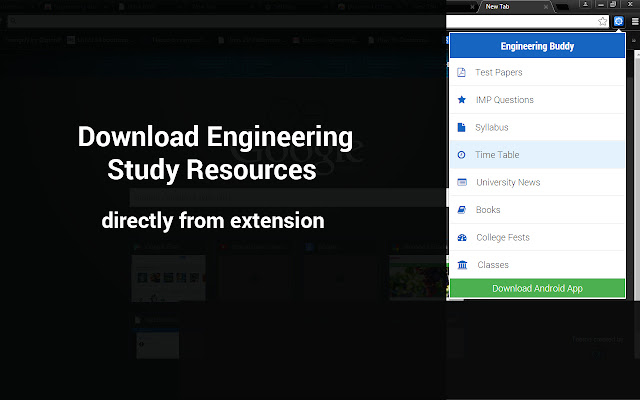
Task: Open College Fests entry
Action: click(537, 237)
